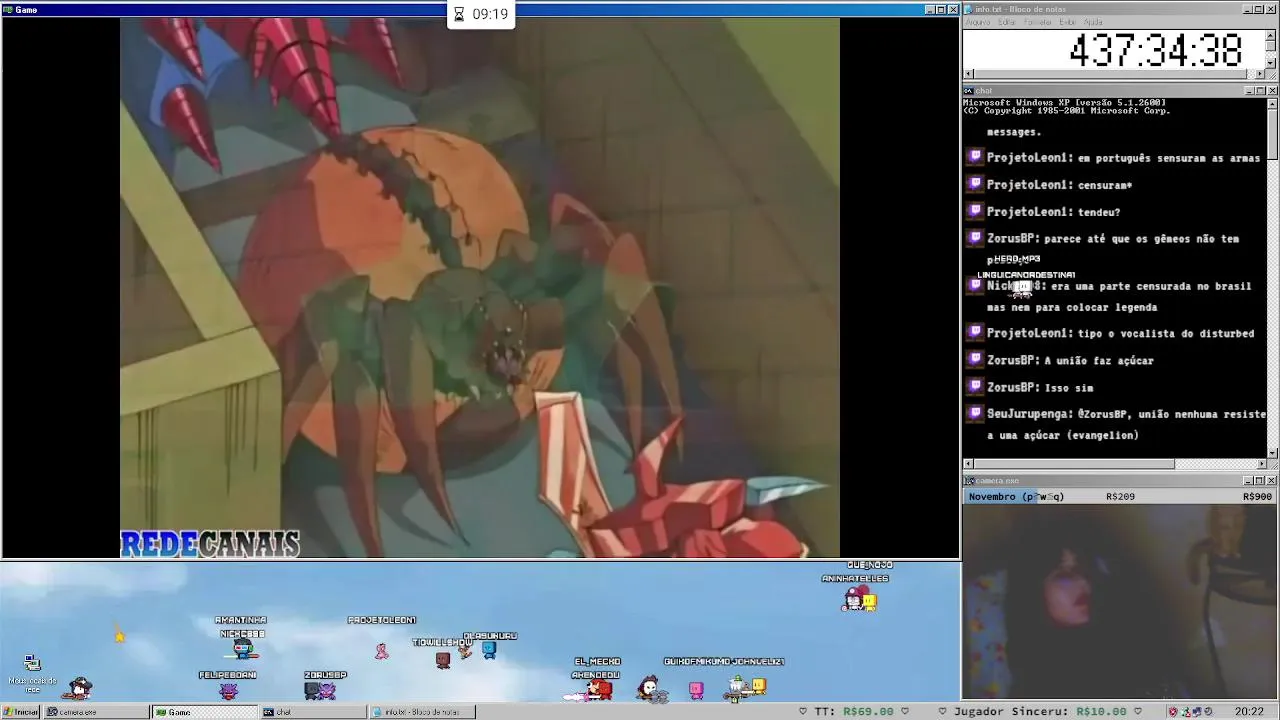Screen dimensions: 1280x720
Task: Click Twitch badge beside 'em português' message
Action: coord(975,157)
